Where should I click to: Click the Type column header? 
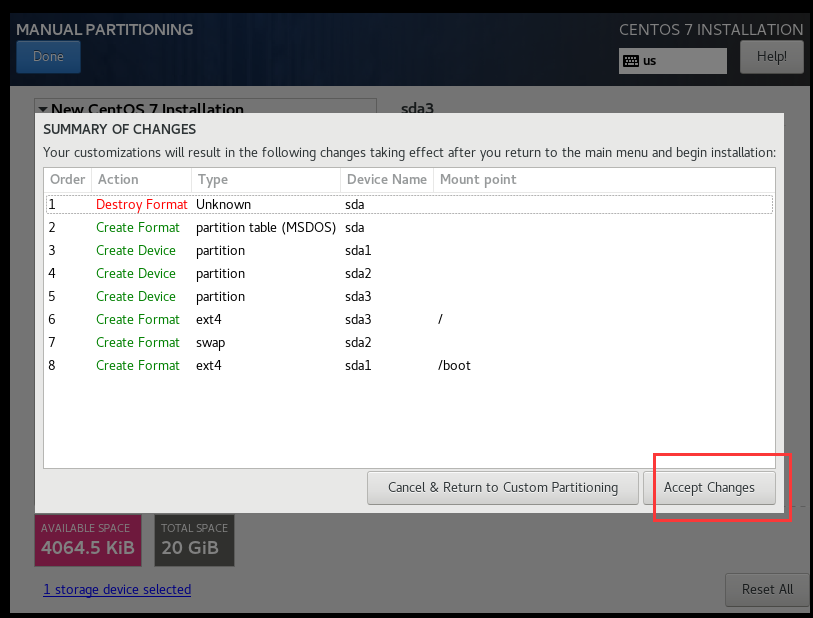coord(266,179)
